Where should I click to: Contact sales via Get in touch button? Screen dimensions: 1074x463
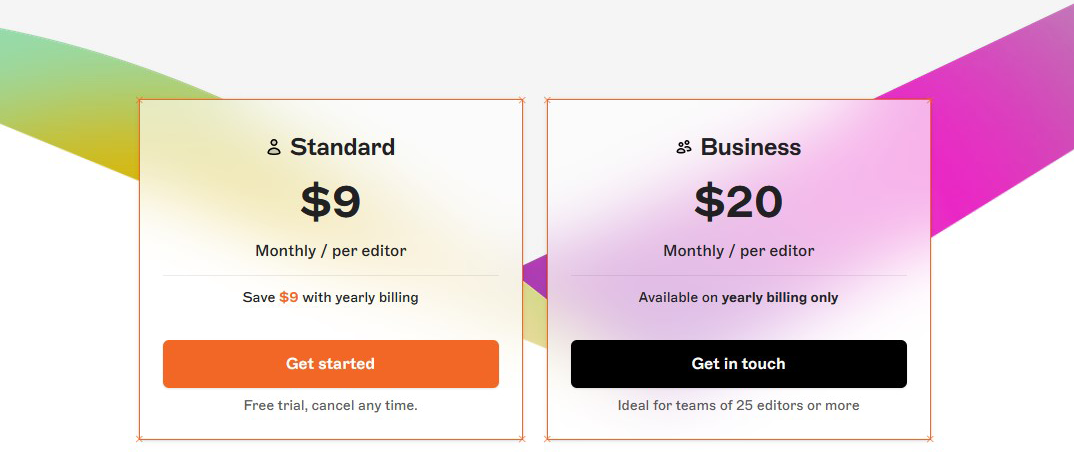pos(738,364)
